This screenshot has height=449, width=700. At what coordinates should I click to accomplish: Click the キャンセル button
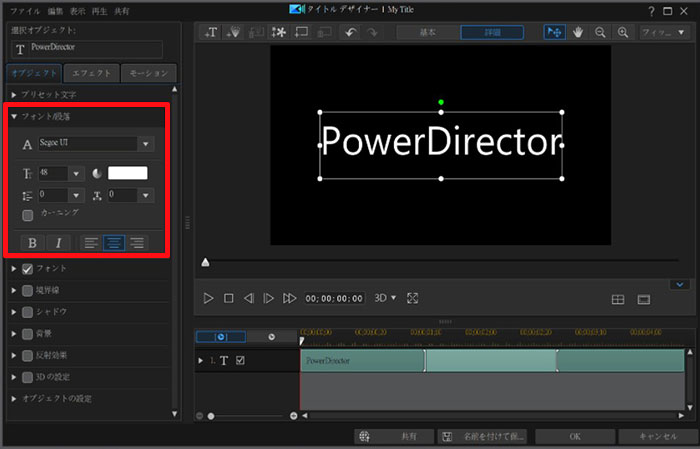coord(658,436)
